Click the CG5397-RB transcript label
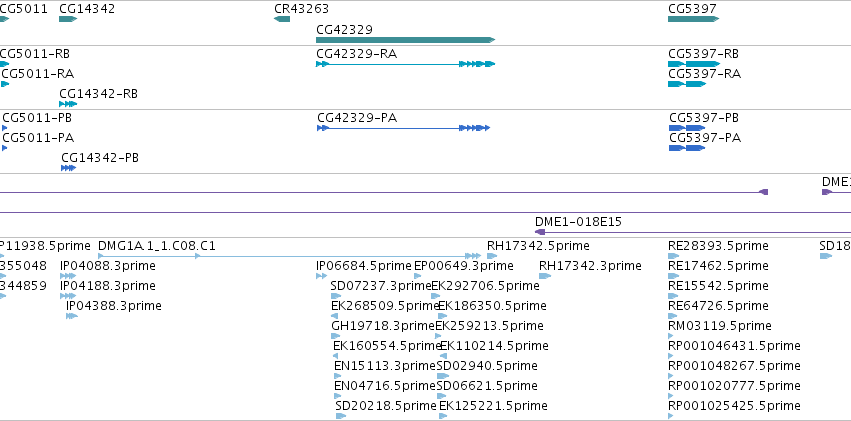The width and height of the screenshot is (851, 421). click(x=703, y=54)
